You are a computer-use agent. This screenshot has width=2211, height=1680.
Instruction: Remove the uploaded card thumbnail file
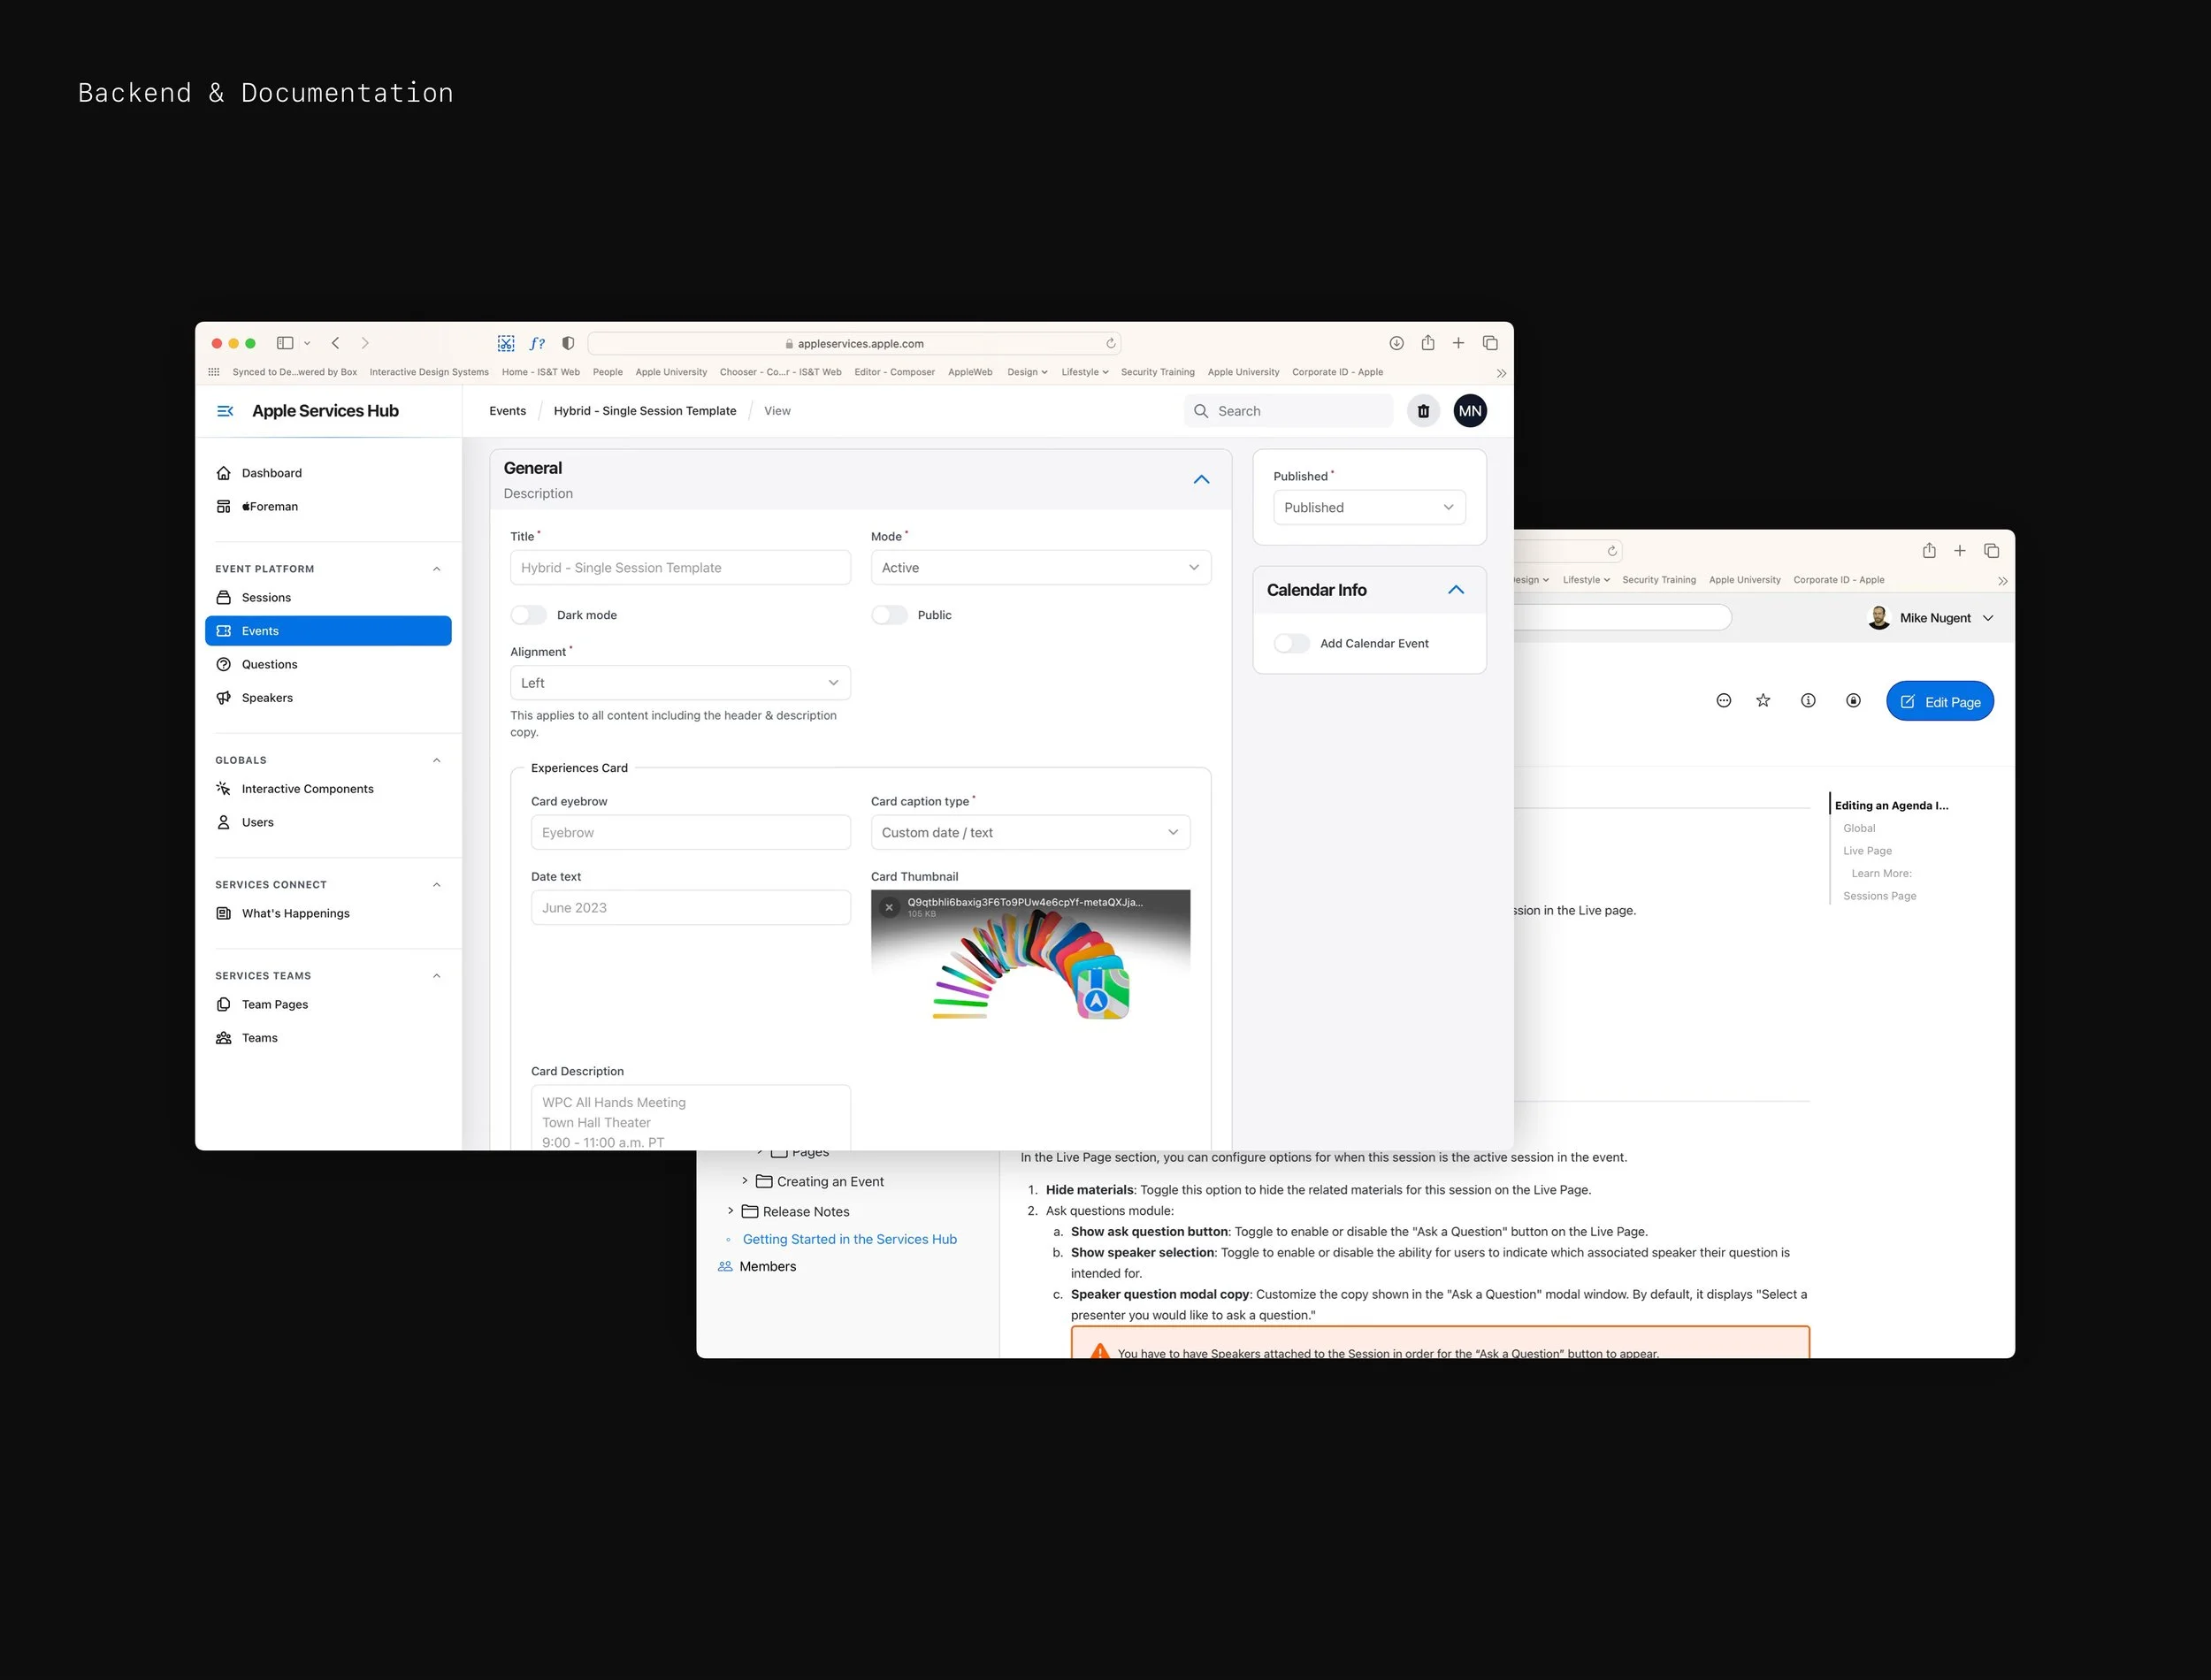889,908
